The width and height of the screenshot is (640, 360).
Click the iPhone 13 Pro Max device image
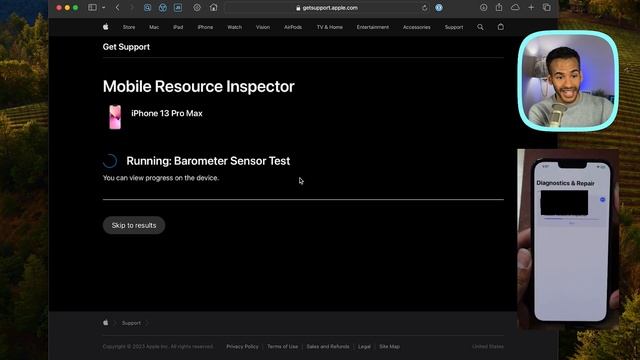coord(115,117)
